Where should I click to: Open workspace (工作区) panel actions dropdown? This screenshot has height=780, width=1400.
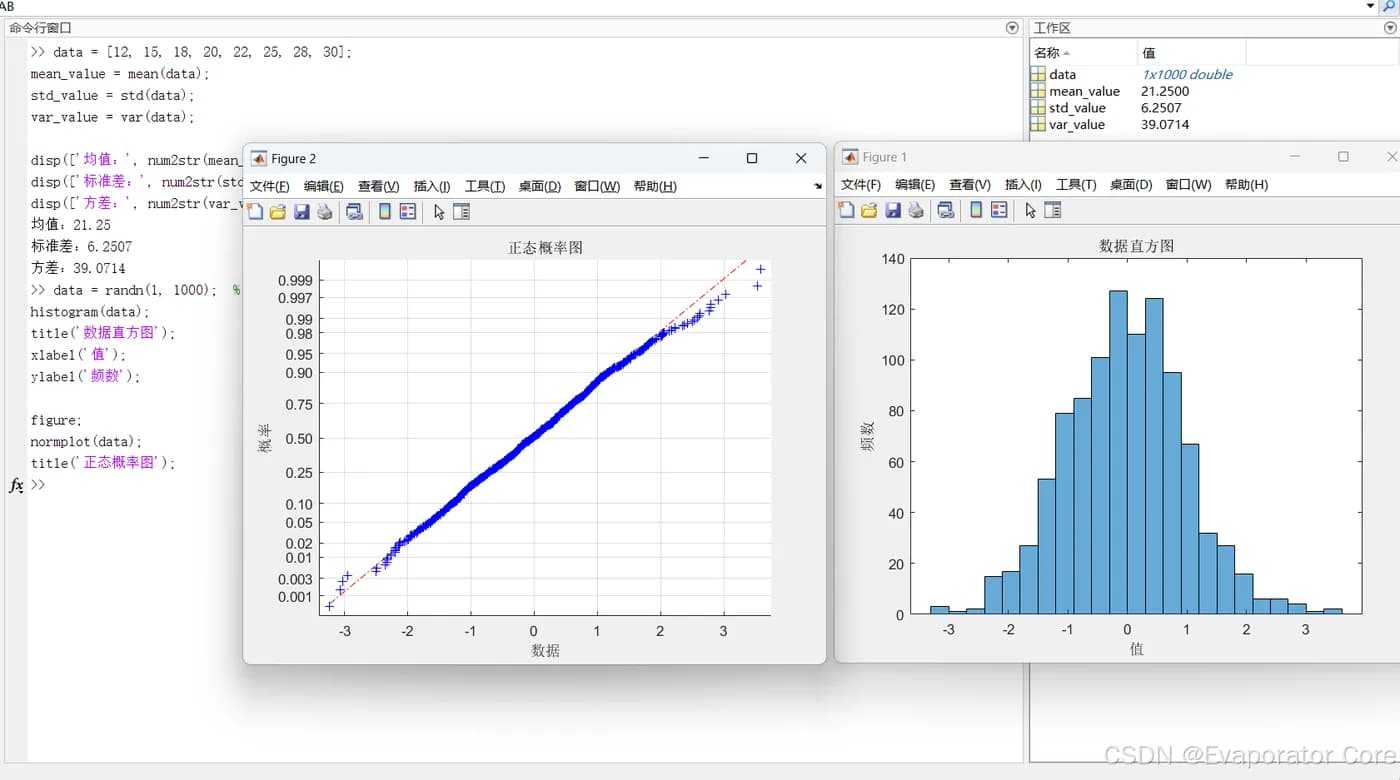coord(1391,28)
